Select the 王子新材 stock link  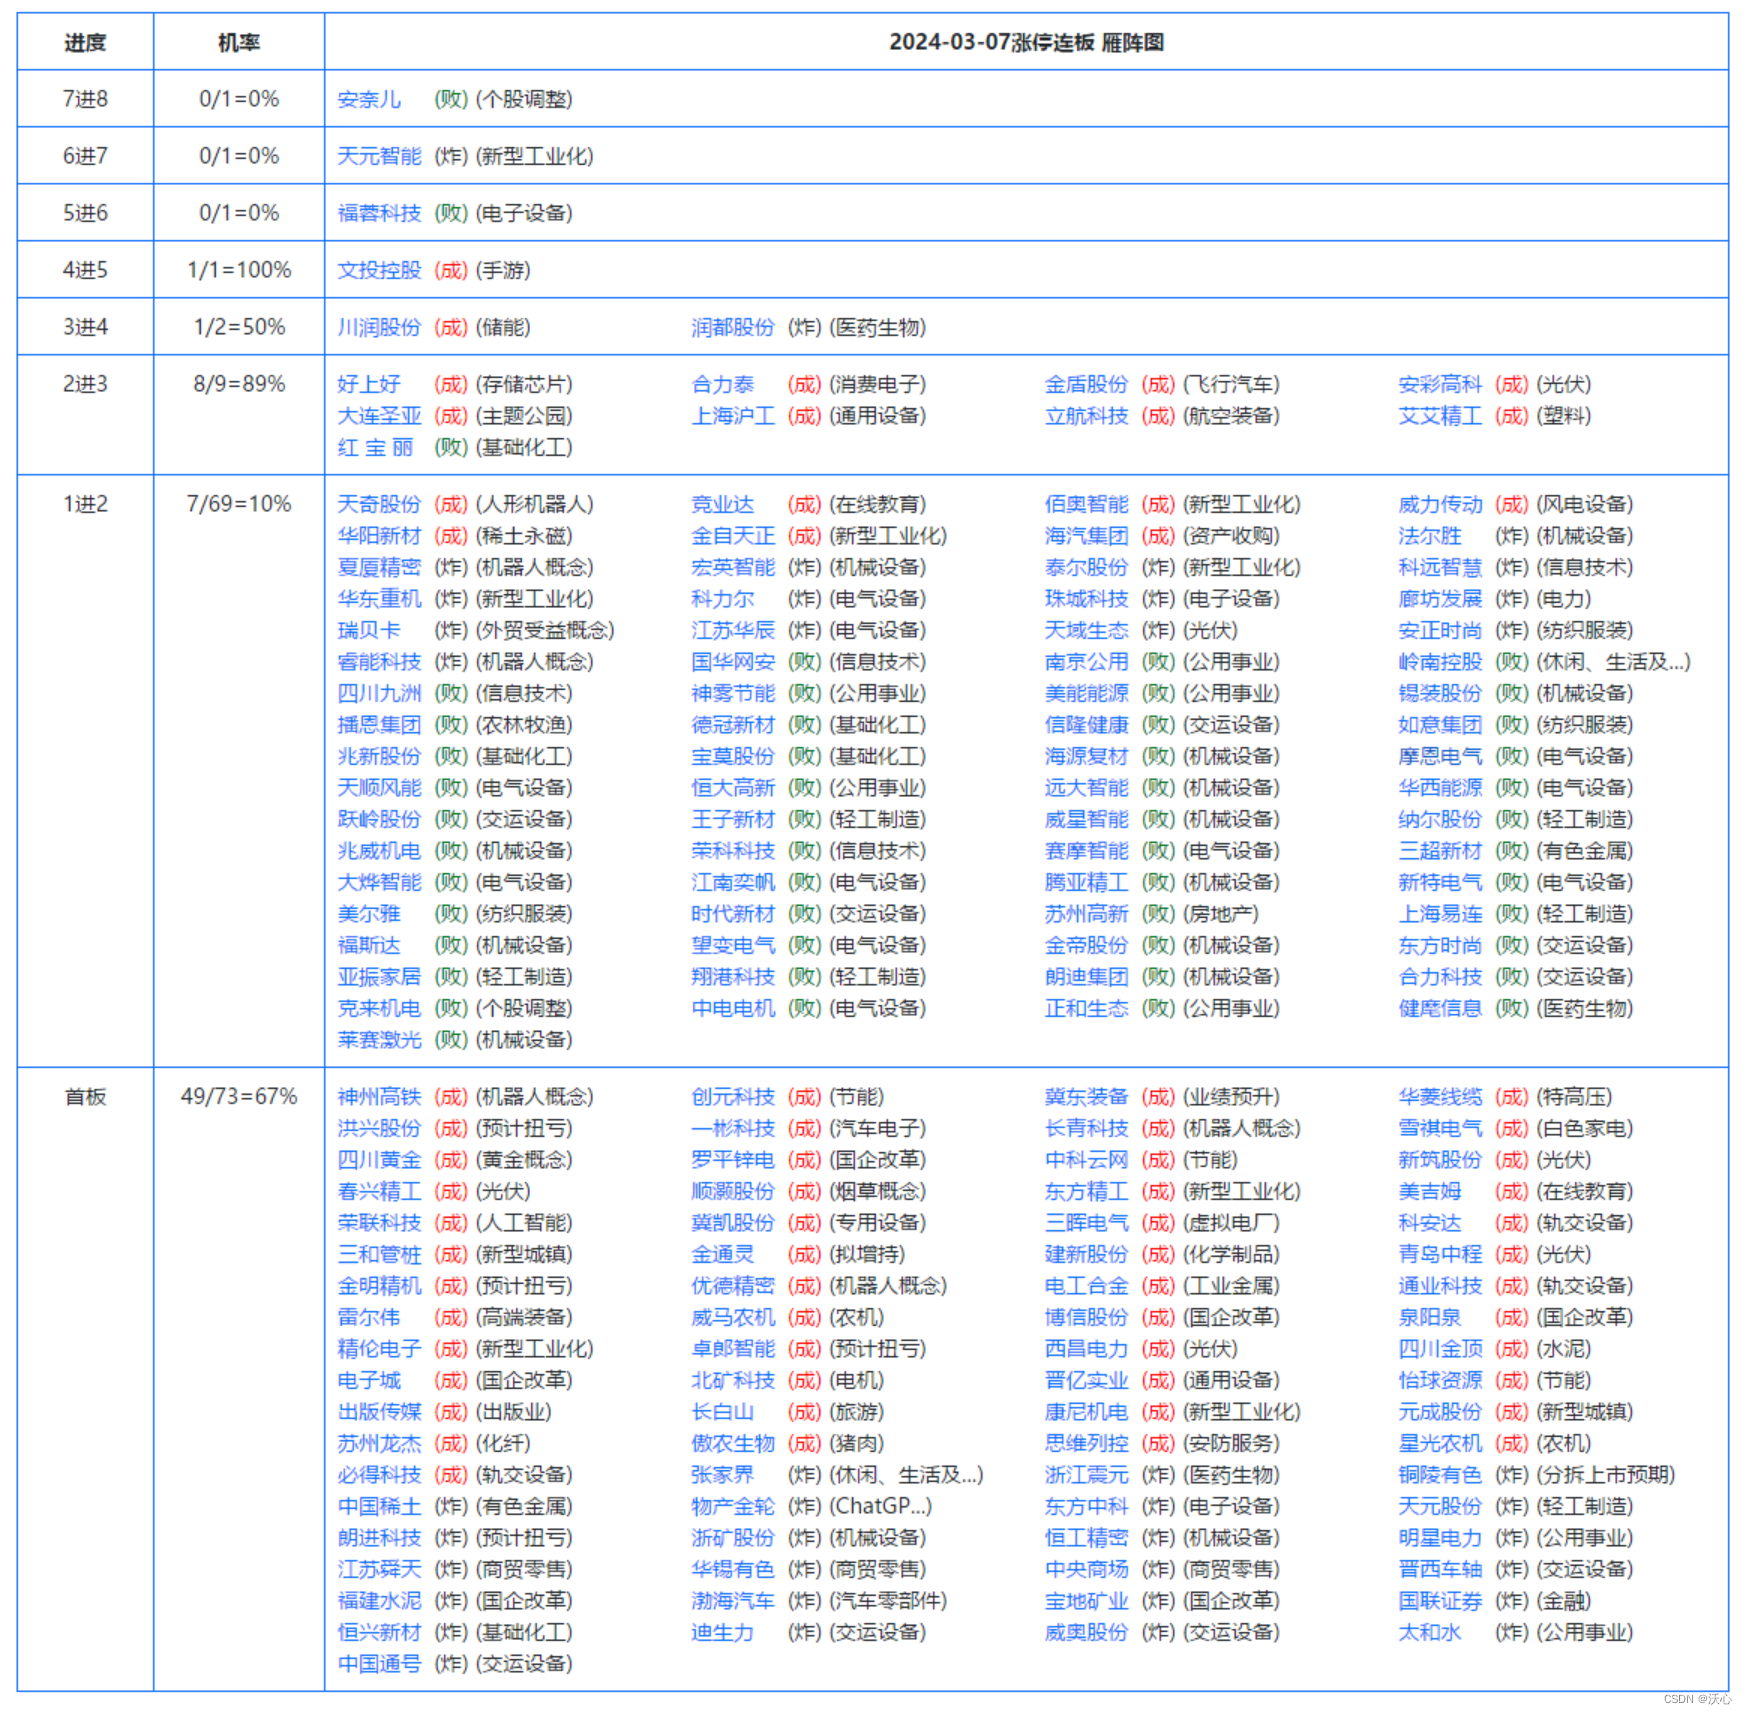pyautogui.click(x=733, y=819)
